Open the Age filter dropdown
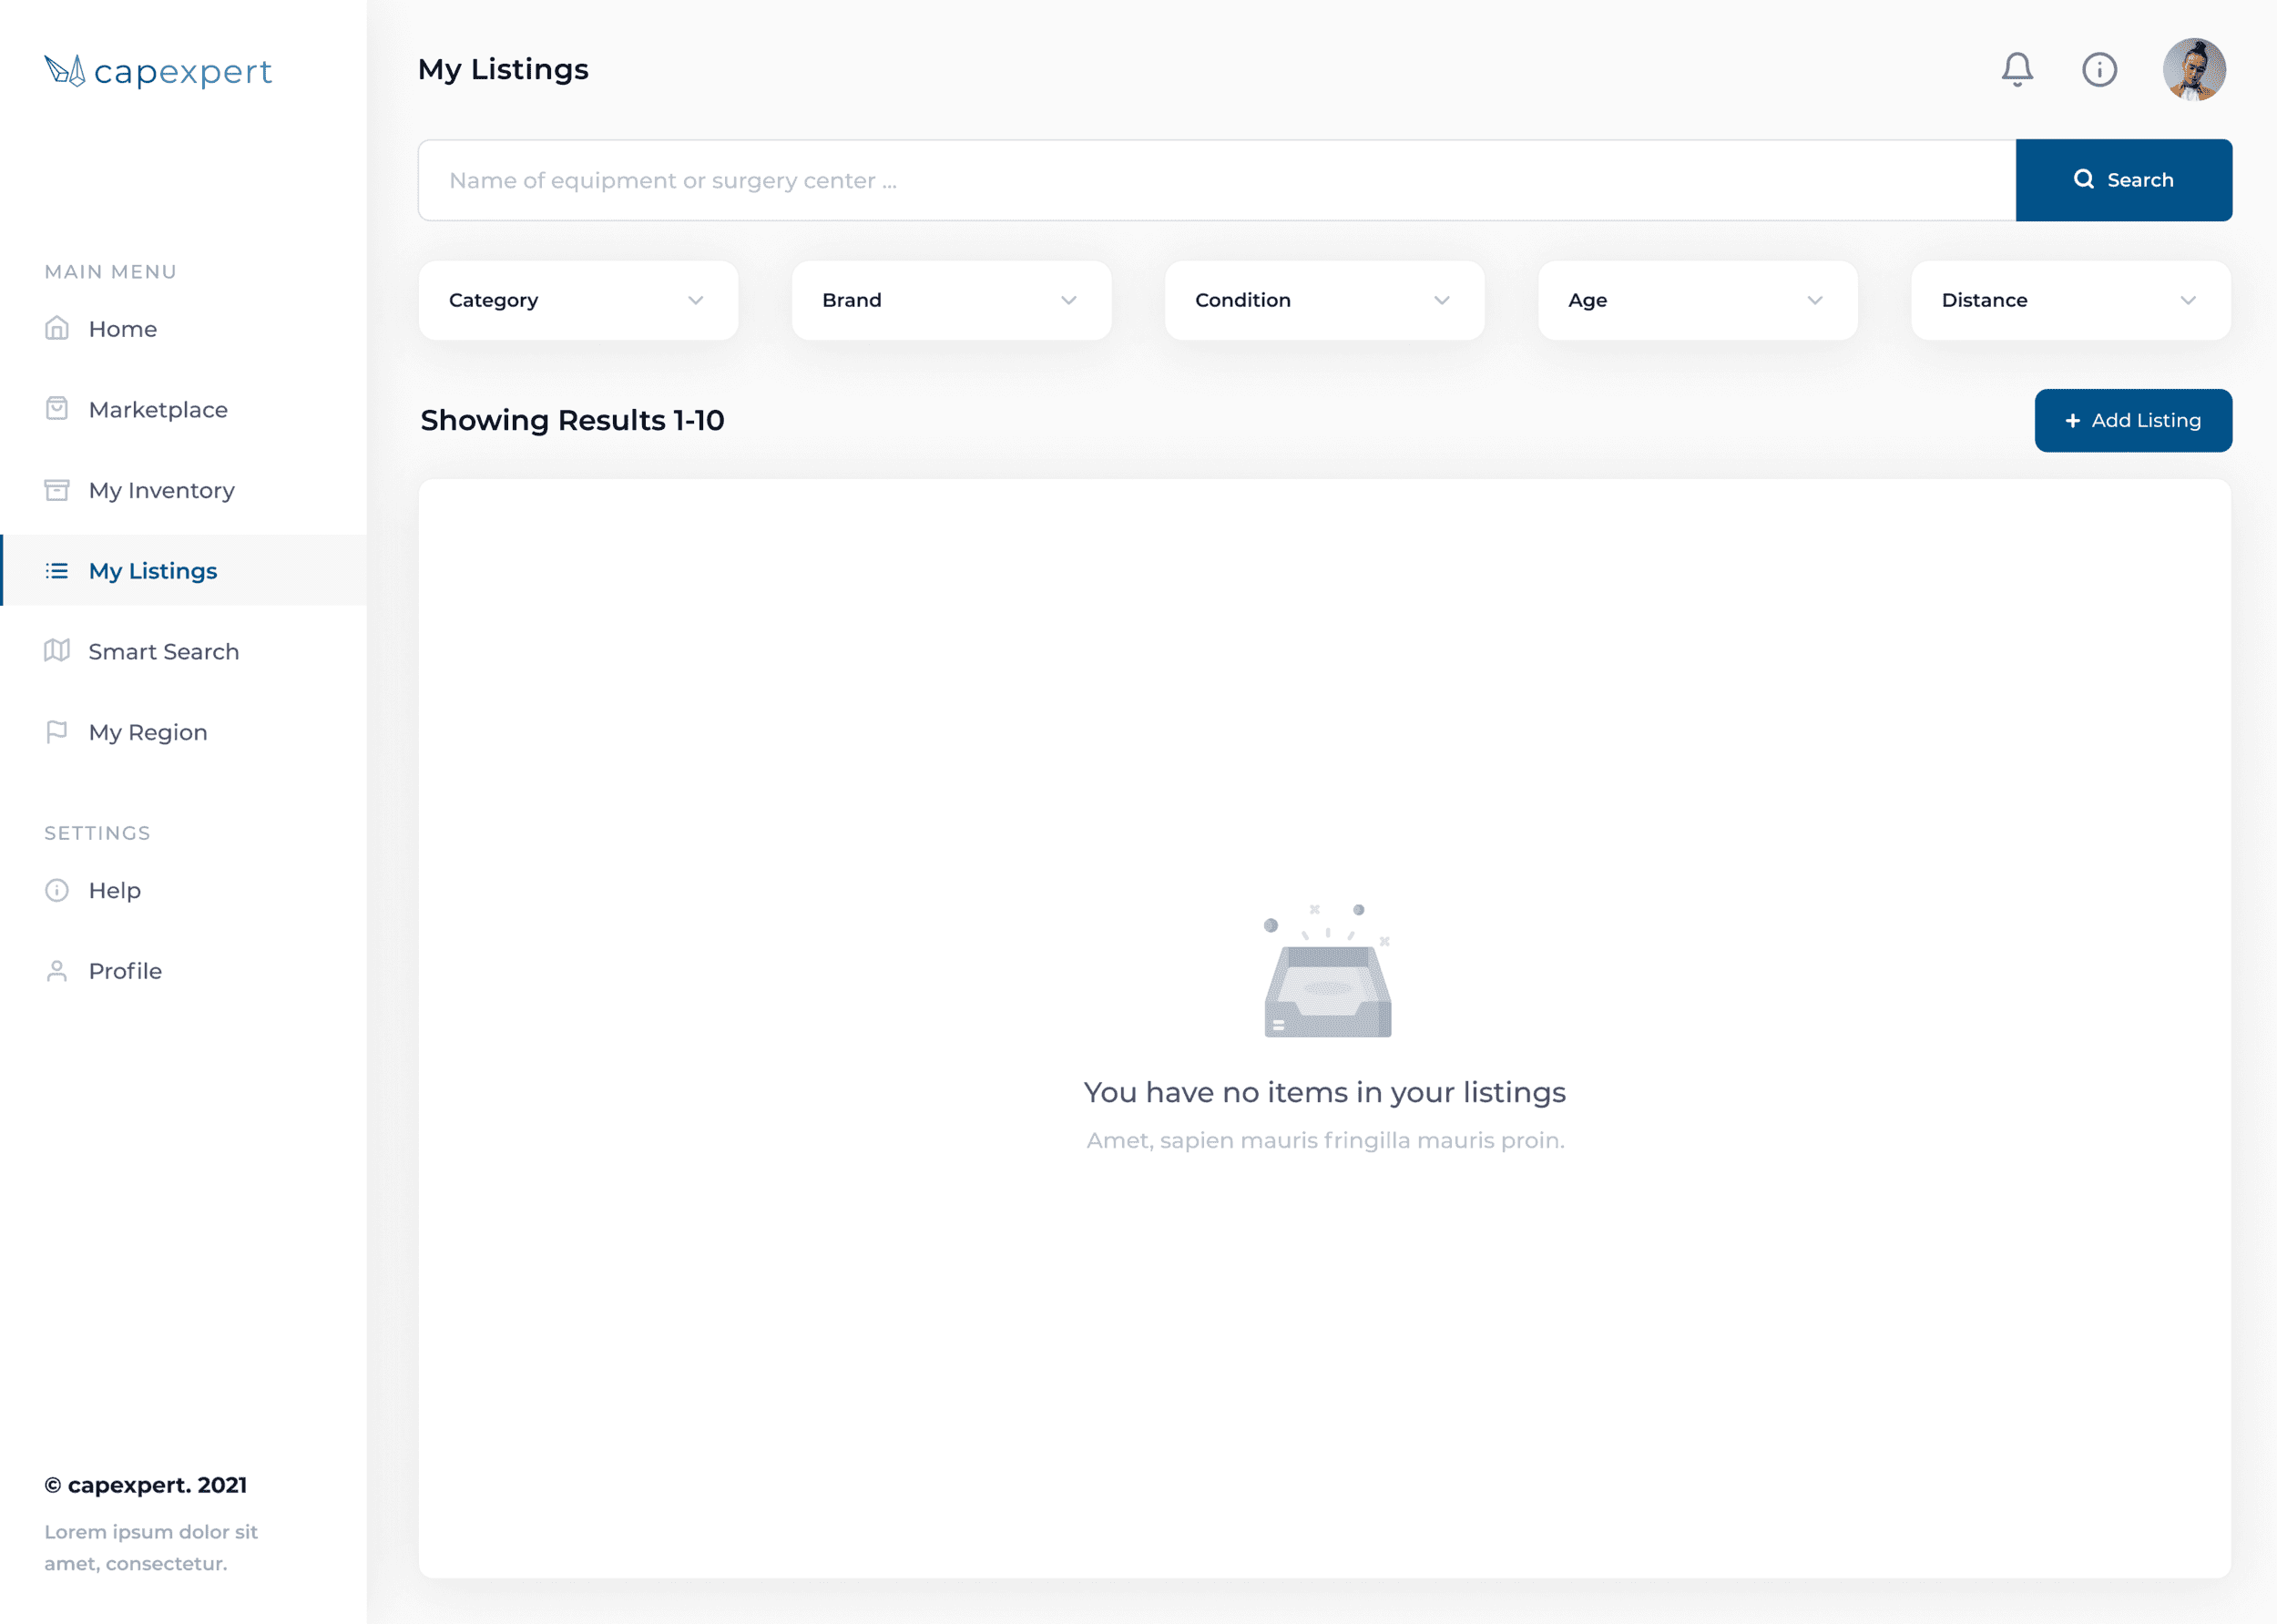This screenshot has width=2277, height=1624. tap(1697, 300)
